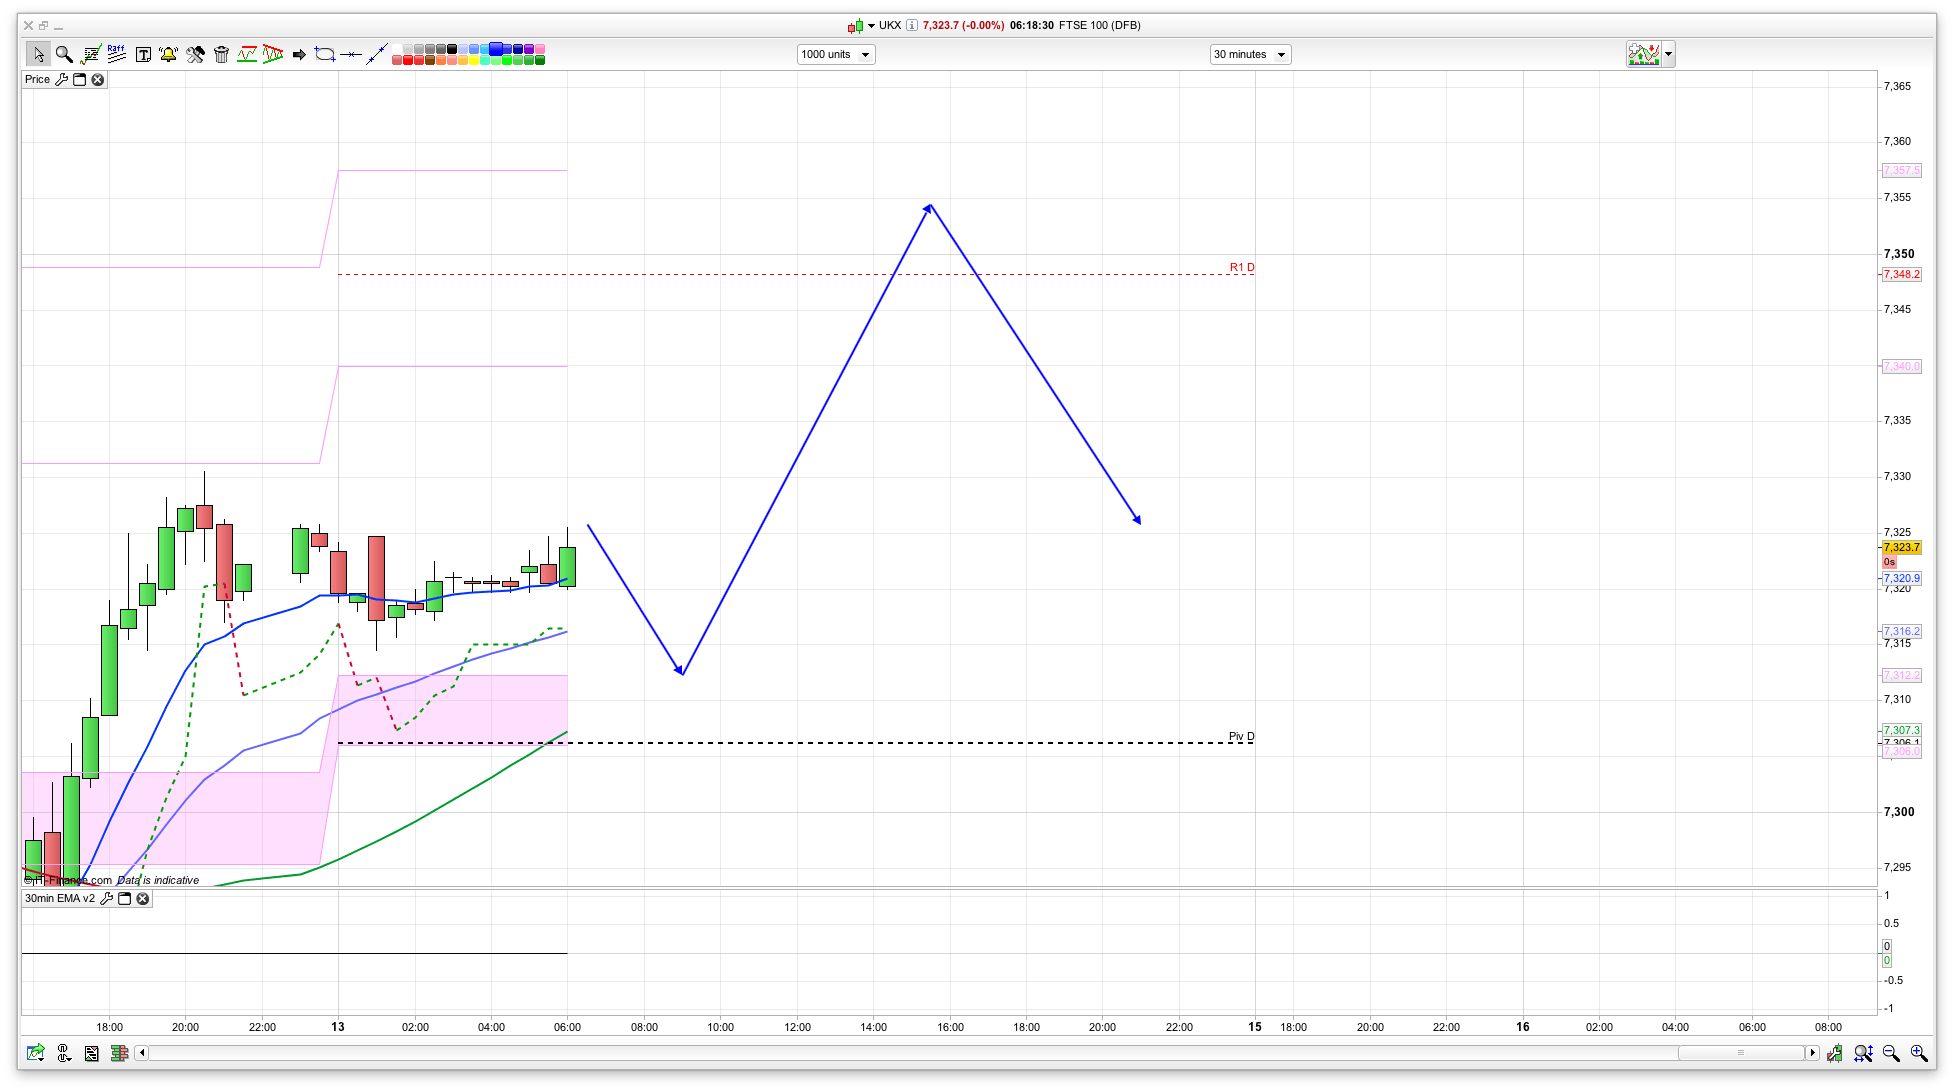Click the horizontal scrollbar right arrow

tap(1812, 1052)
